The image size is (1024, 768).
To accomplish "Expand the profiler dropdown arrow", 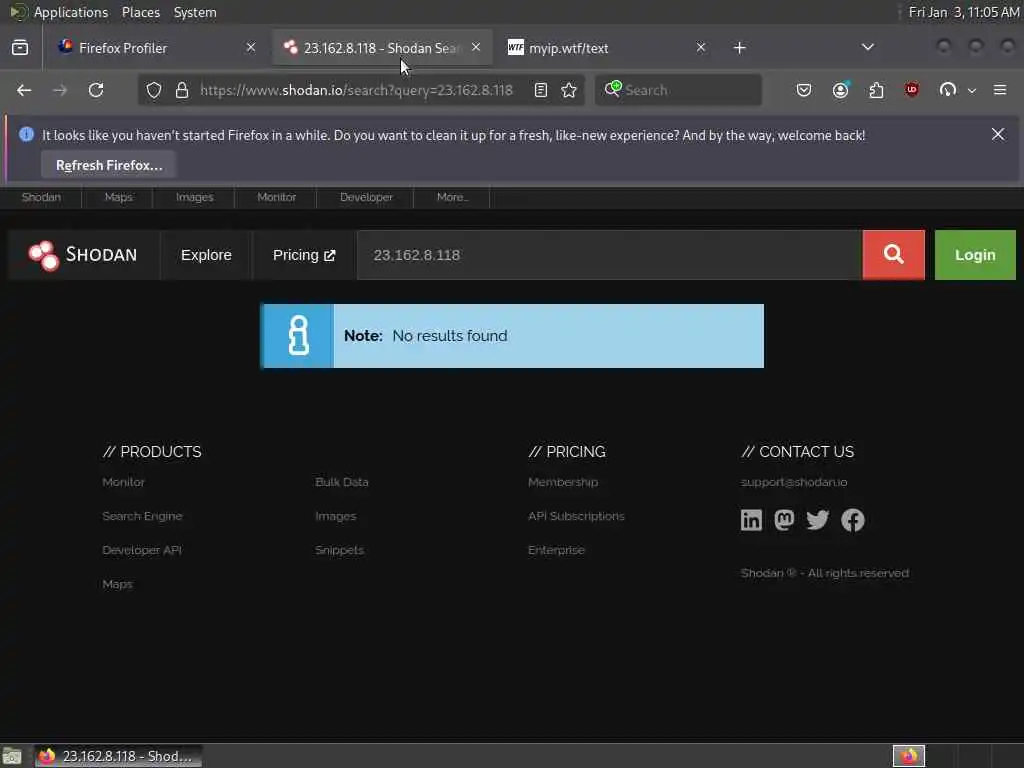I will click(972, 91).
